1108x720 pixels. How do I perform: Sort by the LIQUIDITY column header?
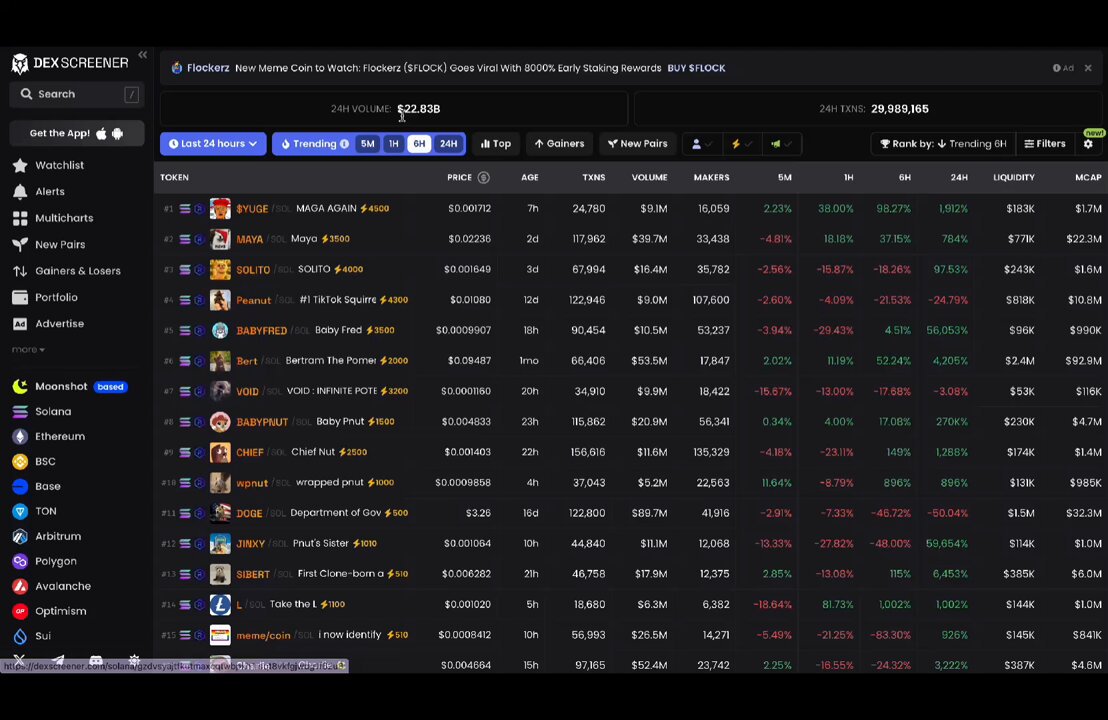[1013, 178]
